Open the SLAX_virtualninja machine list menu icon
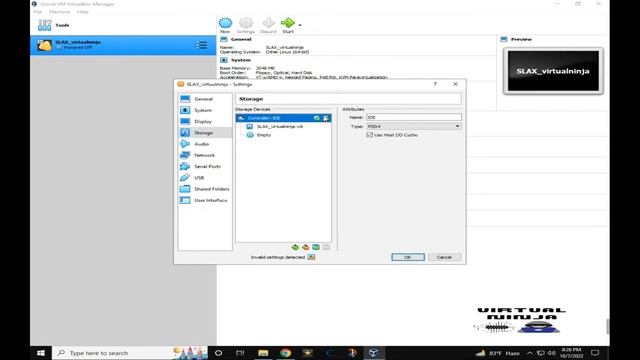Image resolution: width=640 pixels, height=360 pixels. 201,45
